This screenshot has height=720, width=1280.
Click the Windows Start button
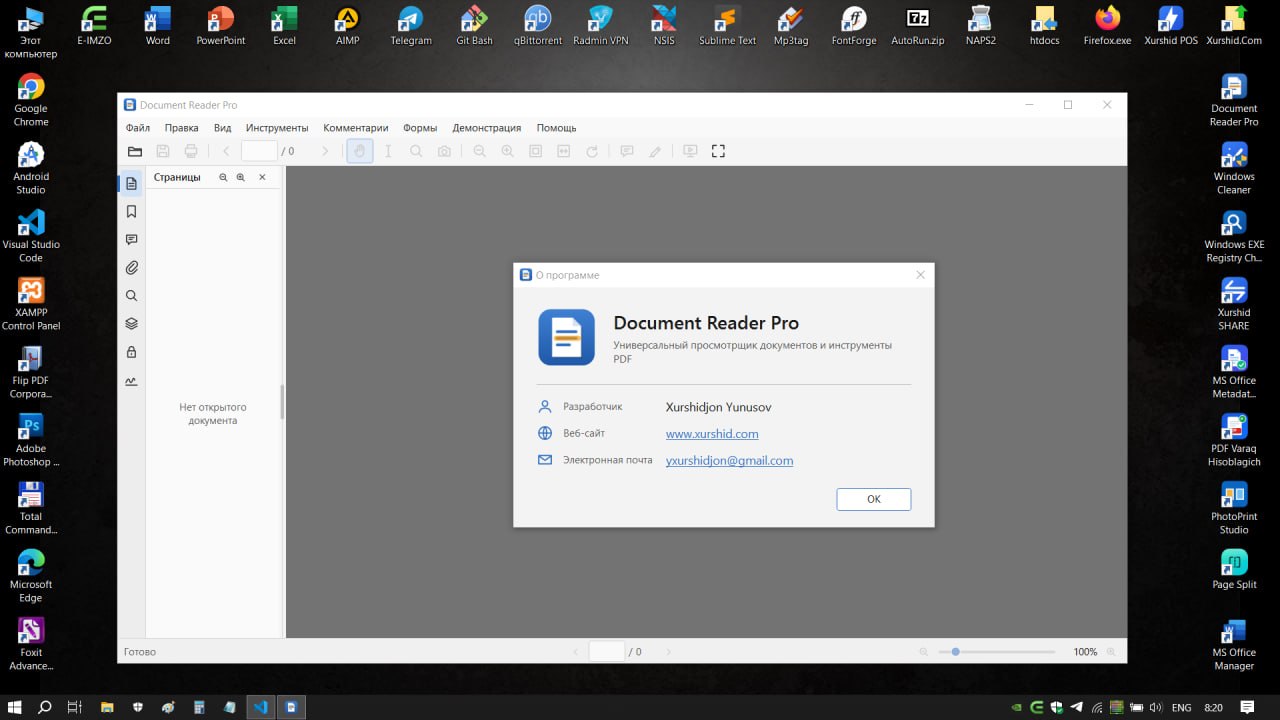coord(15,707)
